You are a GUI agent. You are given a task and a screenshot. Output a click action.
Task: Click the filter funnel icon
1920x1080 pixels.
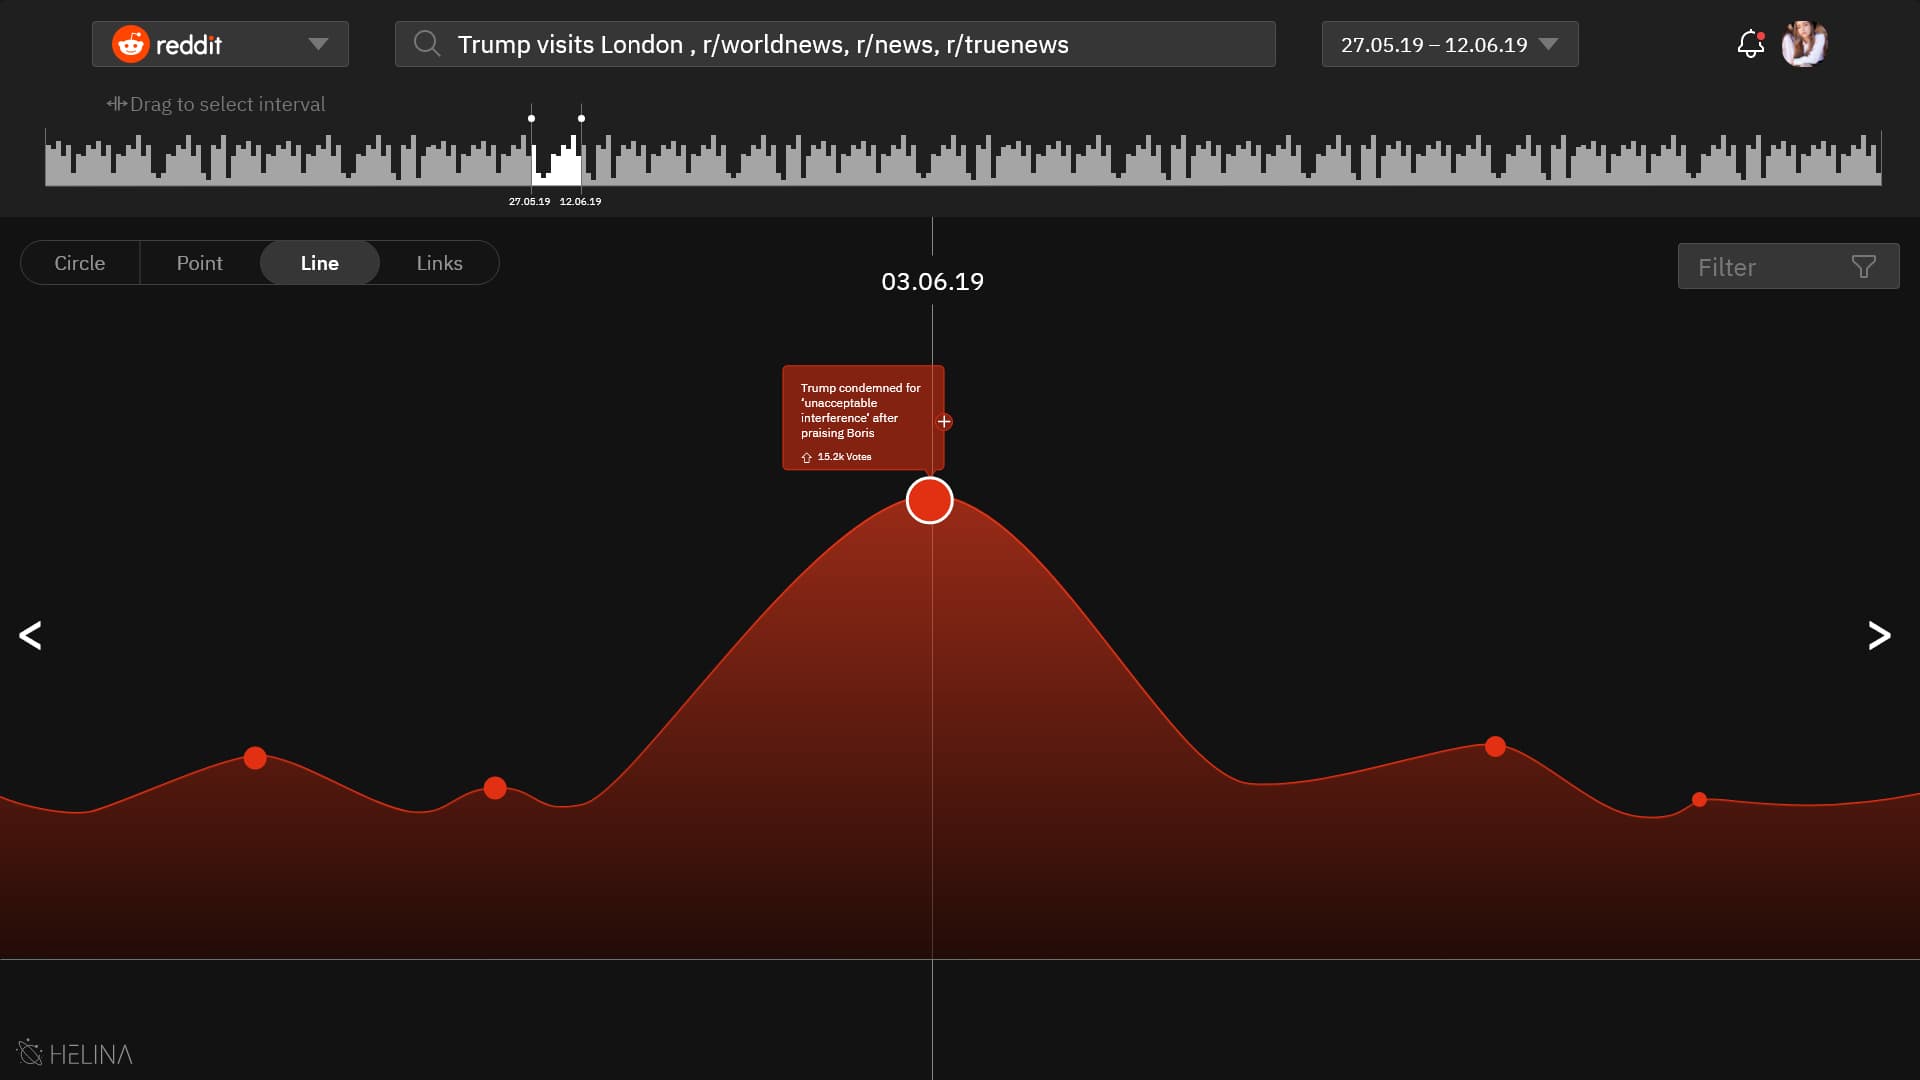(1863, 267)
